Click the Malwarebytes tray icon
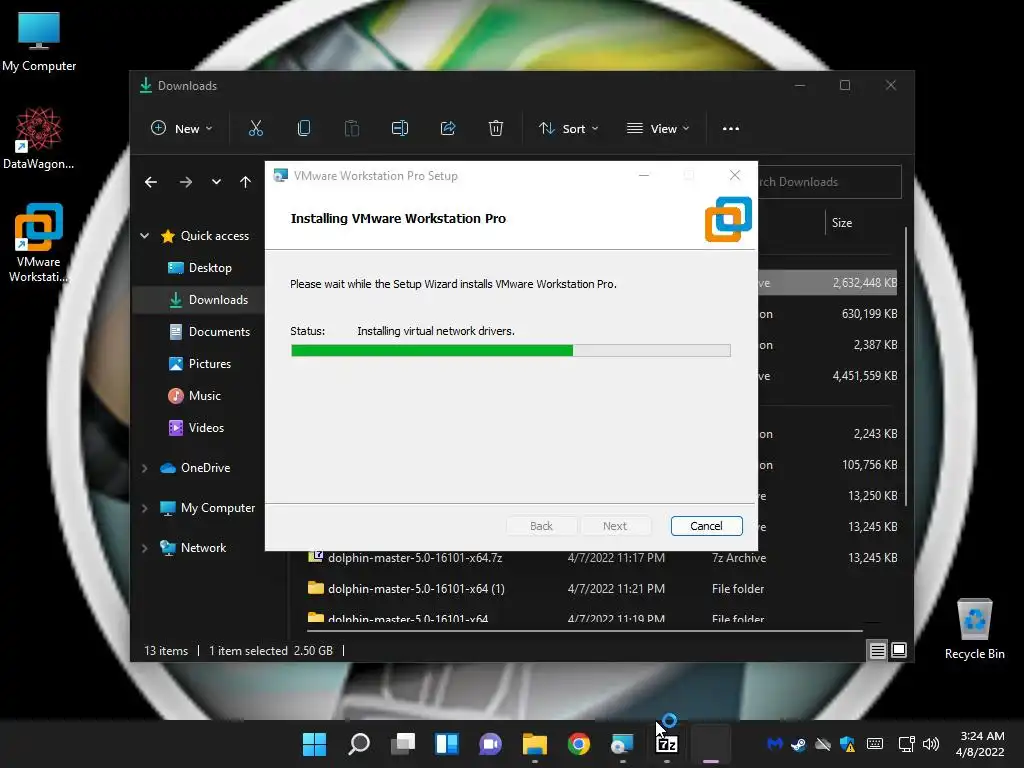Image resolution: width=1024 pixels, height=768 pixels. coord(775,744)
